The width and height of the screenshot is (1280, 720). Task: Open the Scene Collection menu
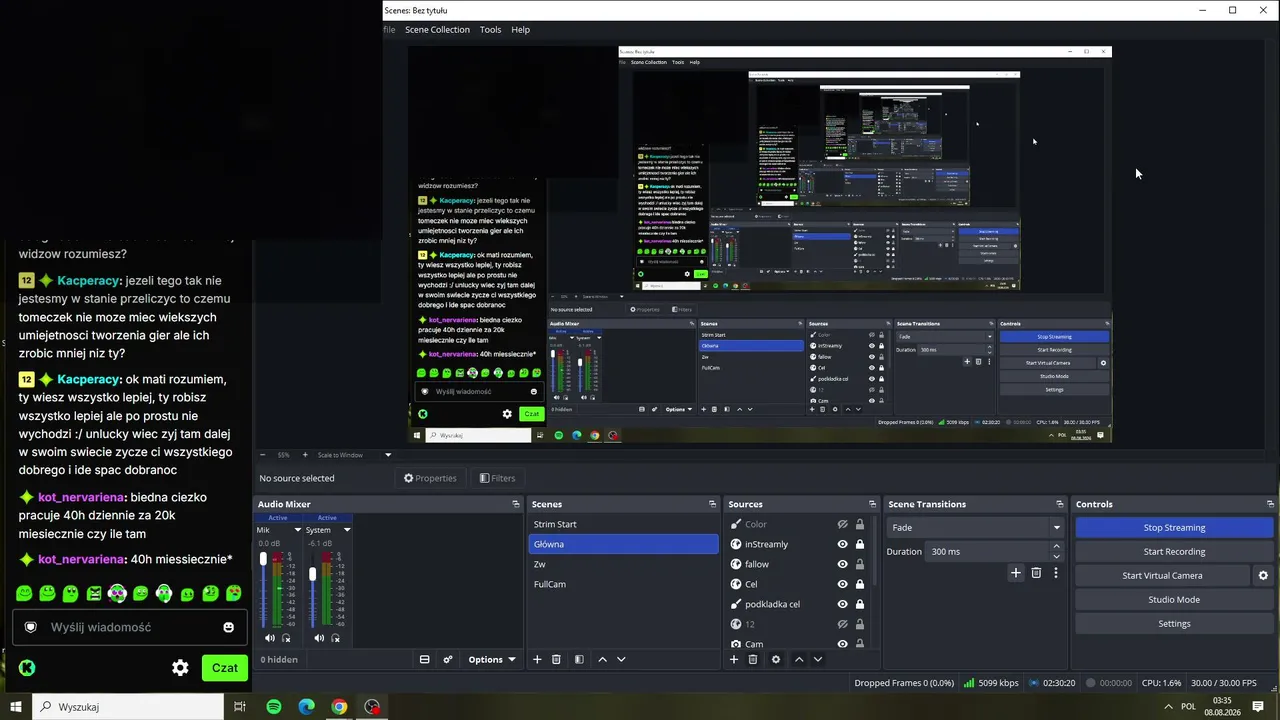[437, 30]
